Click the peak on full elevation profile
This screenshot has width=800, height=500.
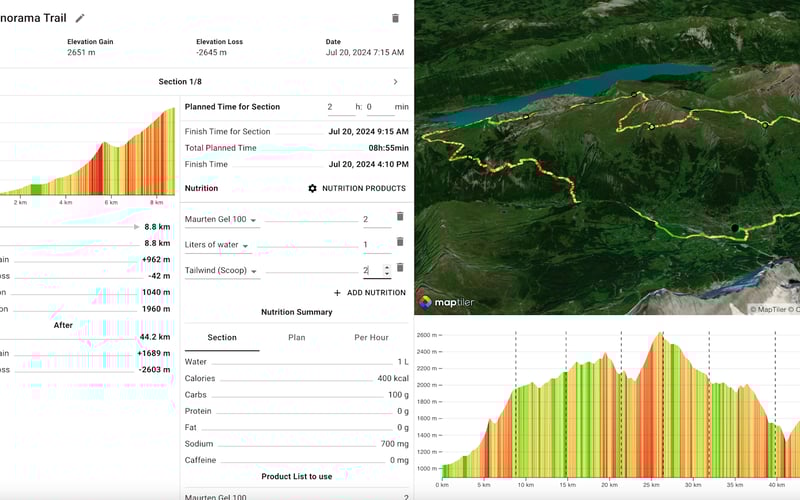[x=661, y=335]
